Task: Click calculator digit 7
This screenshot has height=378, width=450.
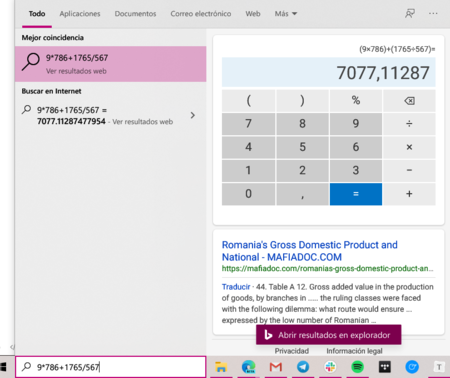Action: coord(249,124)
